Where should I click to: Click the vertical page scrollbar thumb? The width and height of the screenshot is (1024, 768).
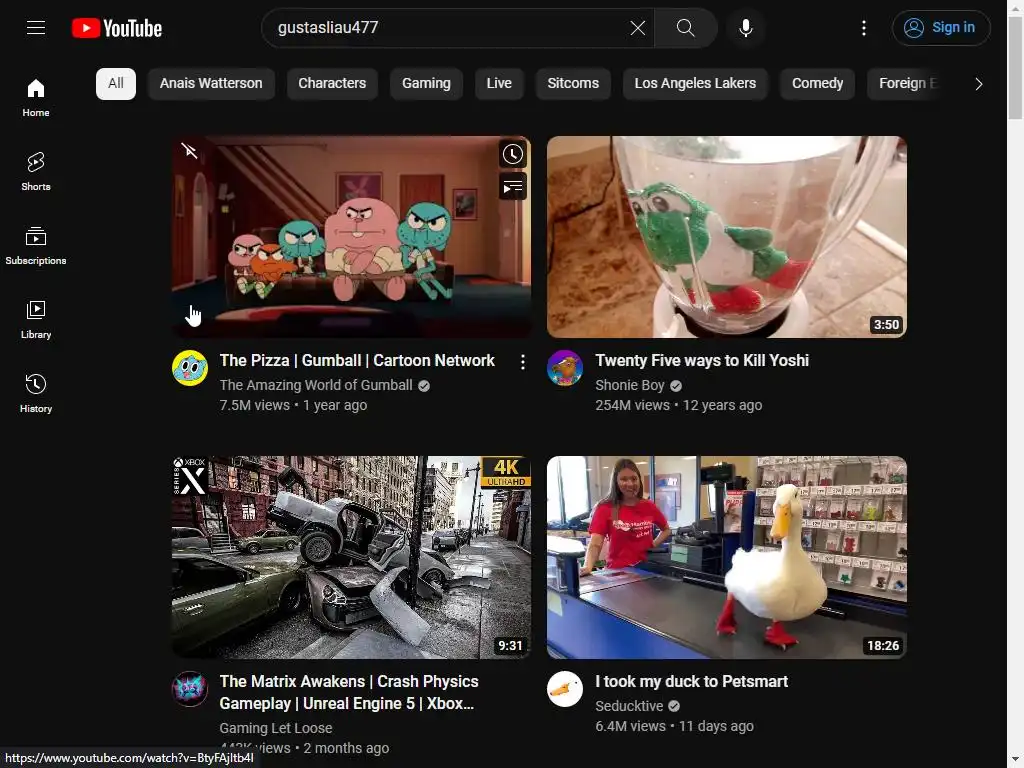coord(1015,68)
